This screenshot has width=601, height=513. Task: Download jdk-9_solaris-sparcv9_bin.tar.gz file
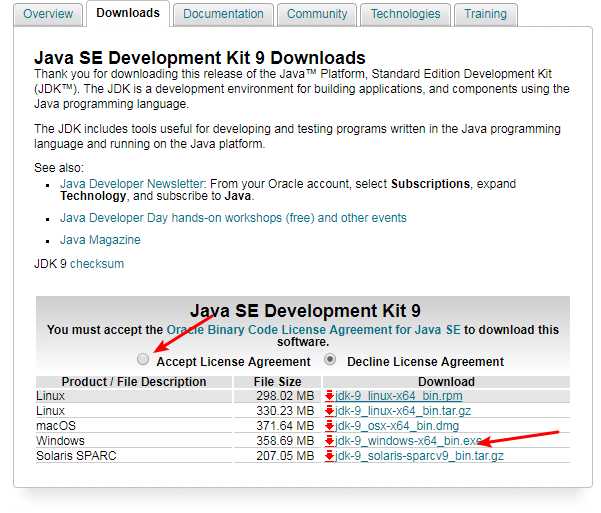(x=419, y=455)
